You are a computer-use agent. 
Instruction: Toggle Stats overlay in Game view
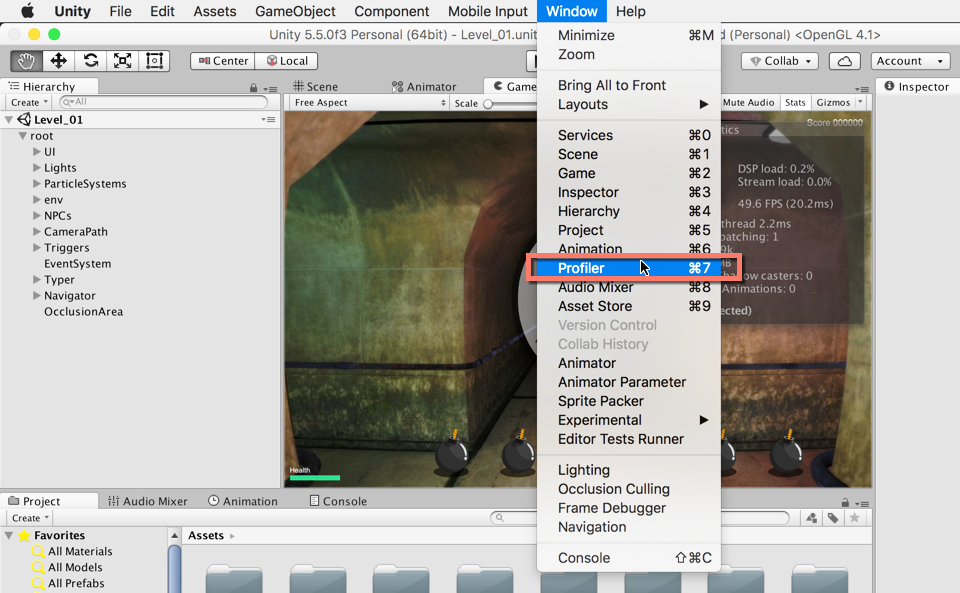pyautogui.click(x=795, y=102)
